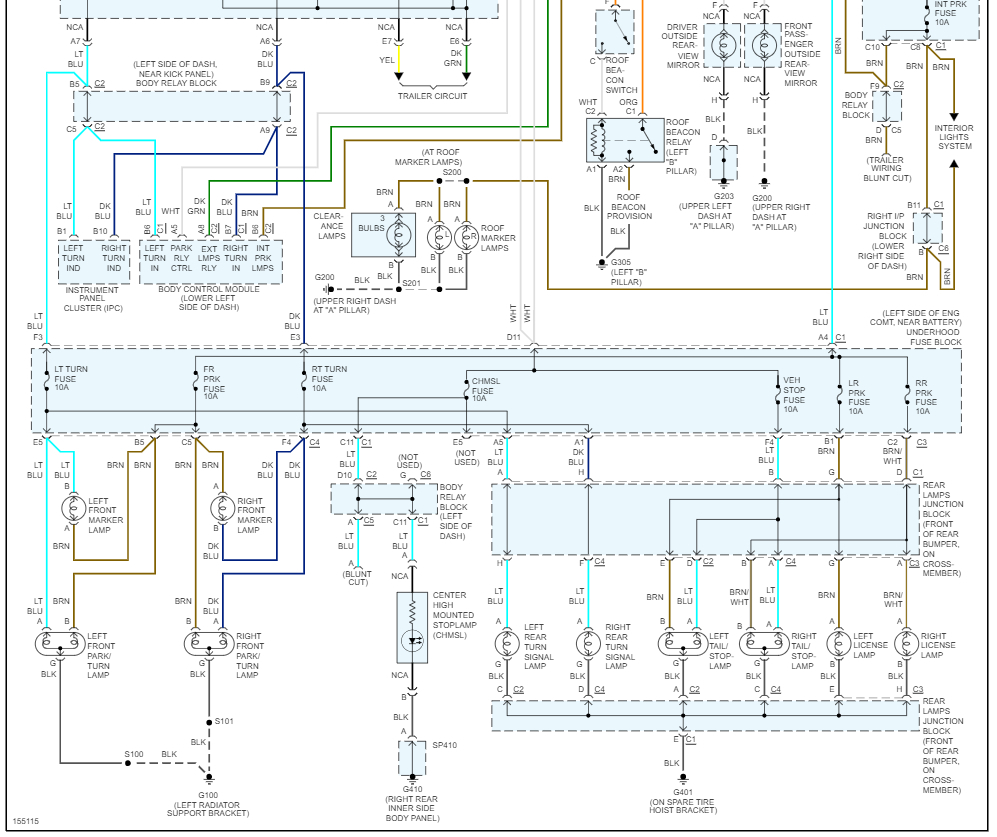
Task: Click the INT PRK LMPS terminal label
Action: 262,258
